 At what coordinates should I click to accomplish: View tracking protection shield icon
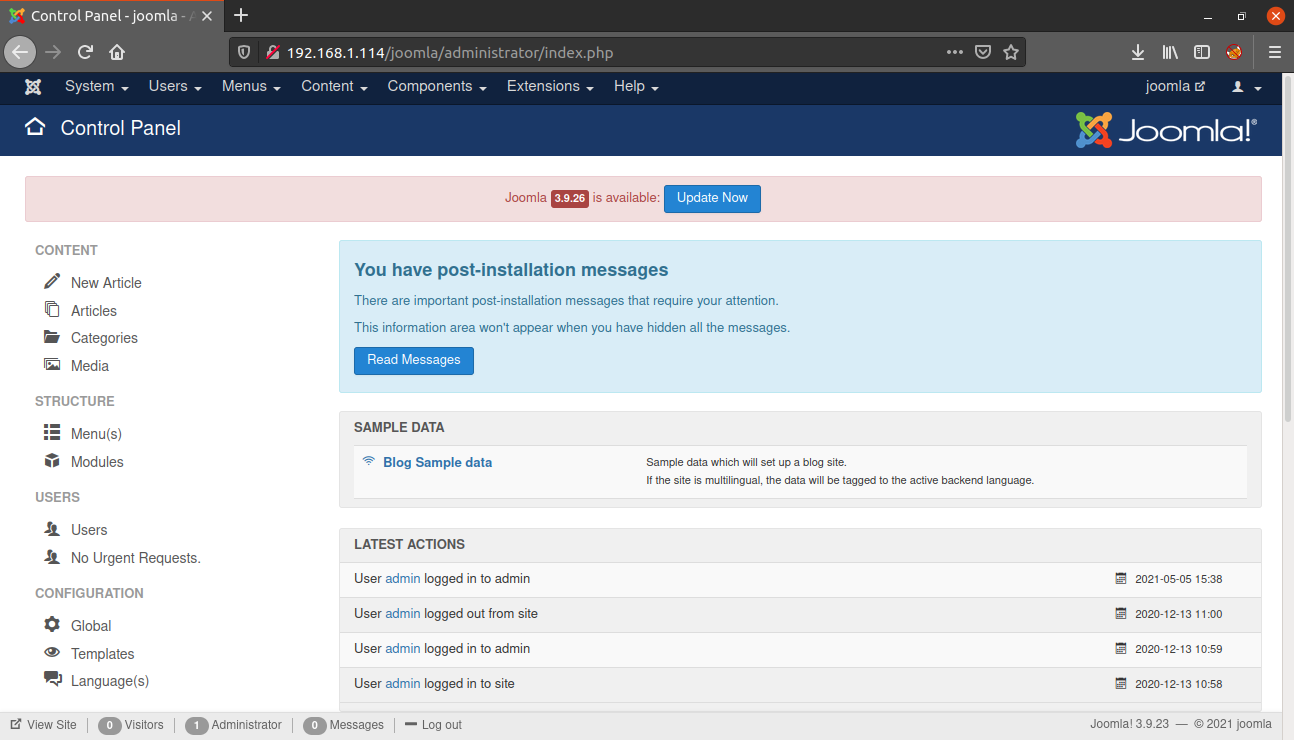pos(244,52)
